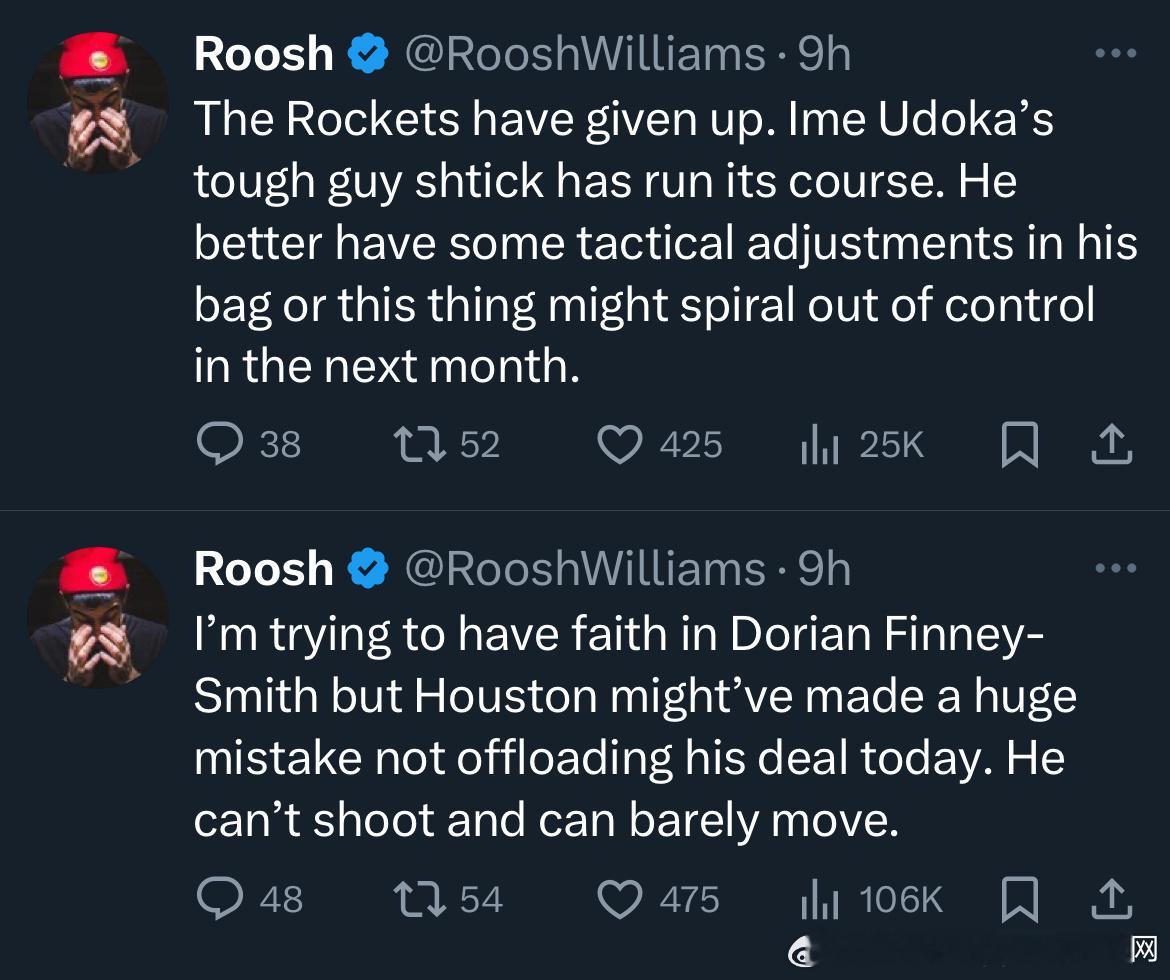Image resolution: width=1170 pixels, height=980 pixels.
Task: Open the 9h timestamp of the first tweet
Action: [824, 54]
